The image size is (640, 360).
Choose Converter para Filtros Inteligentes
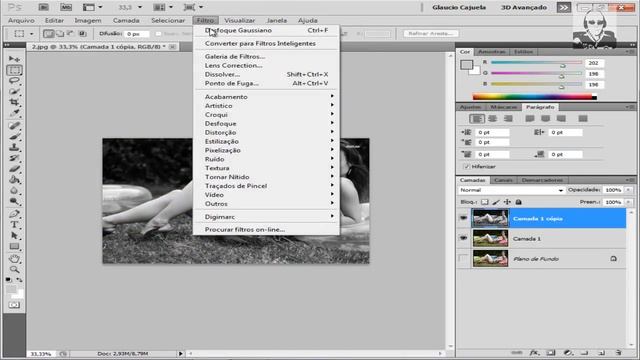coord(266,43)
